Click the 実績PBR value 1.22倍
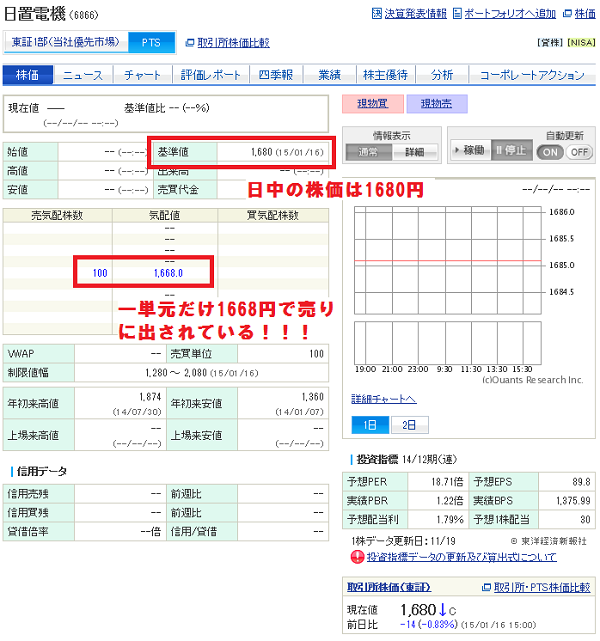Viewport: 600px width, 641px height. pos(450,501)
